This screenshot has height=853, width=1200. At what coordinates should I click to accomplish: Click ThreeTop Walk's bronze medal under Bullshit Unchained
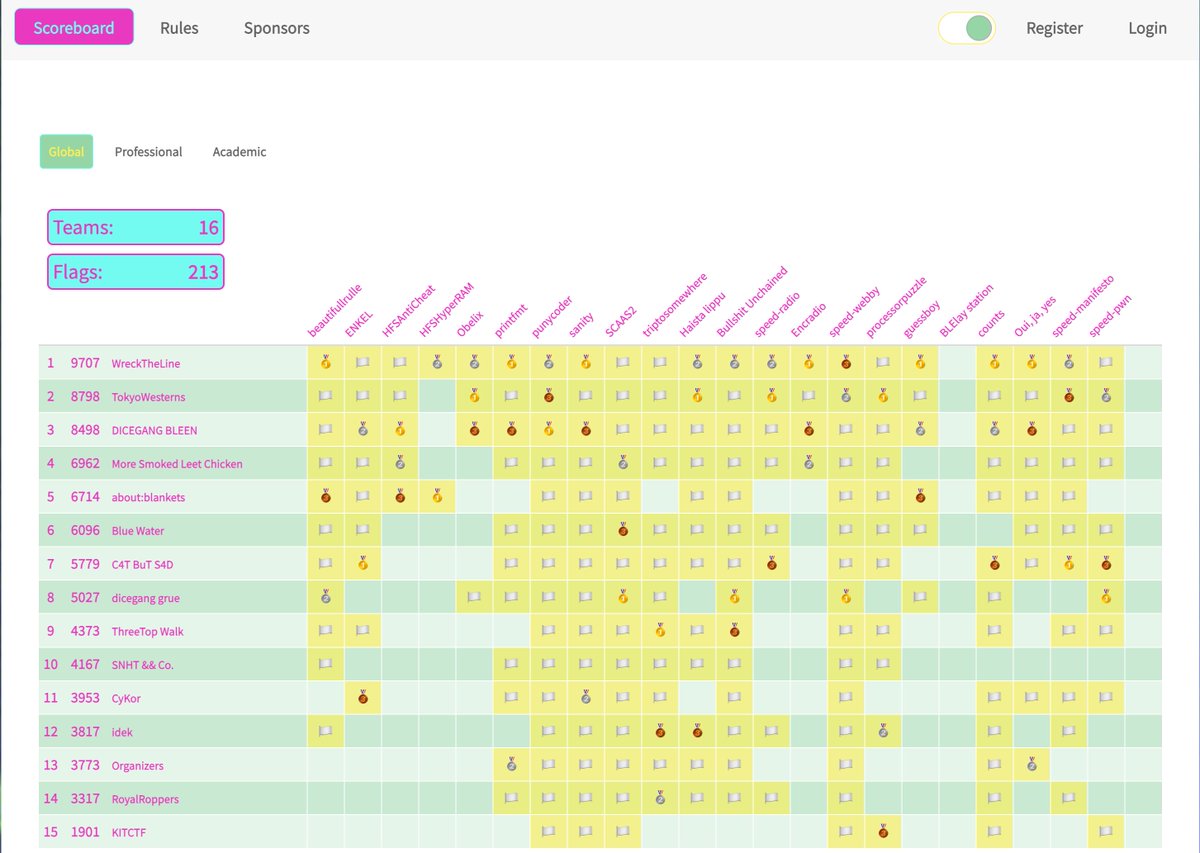click(x=735, y=631)
